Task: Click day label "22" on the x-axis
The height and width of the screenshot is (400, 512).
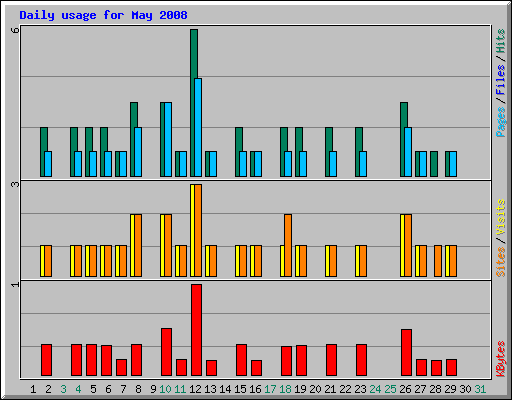Action: click(345, 389)
